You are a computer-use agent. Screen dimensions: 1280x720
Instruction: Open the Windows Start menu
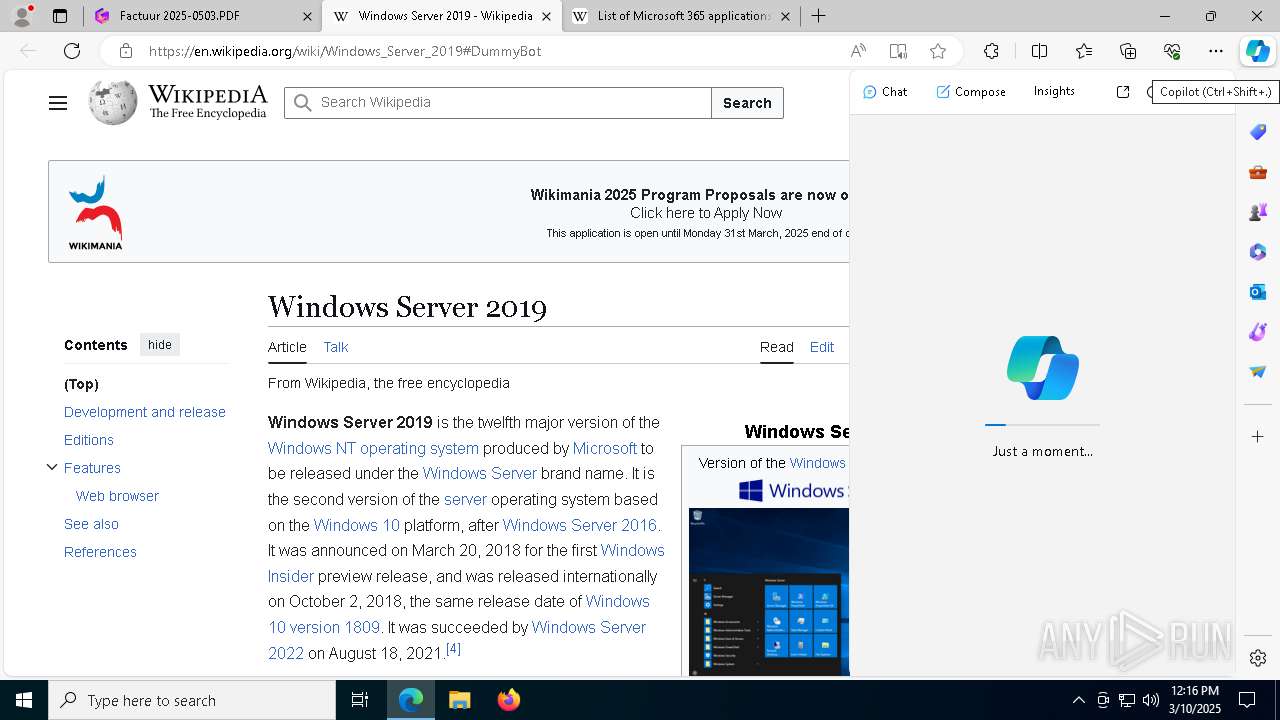pos(24,700)
